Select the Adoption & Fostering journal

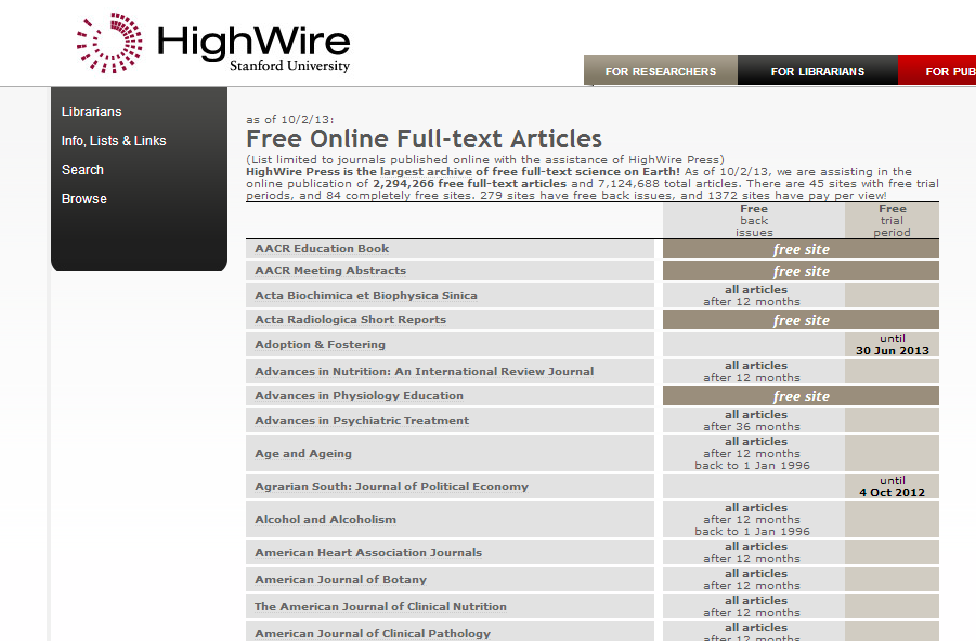tap(320, 345)
